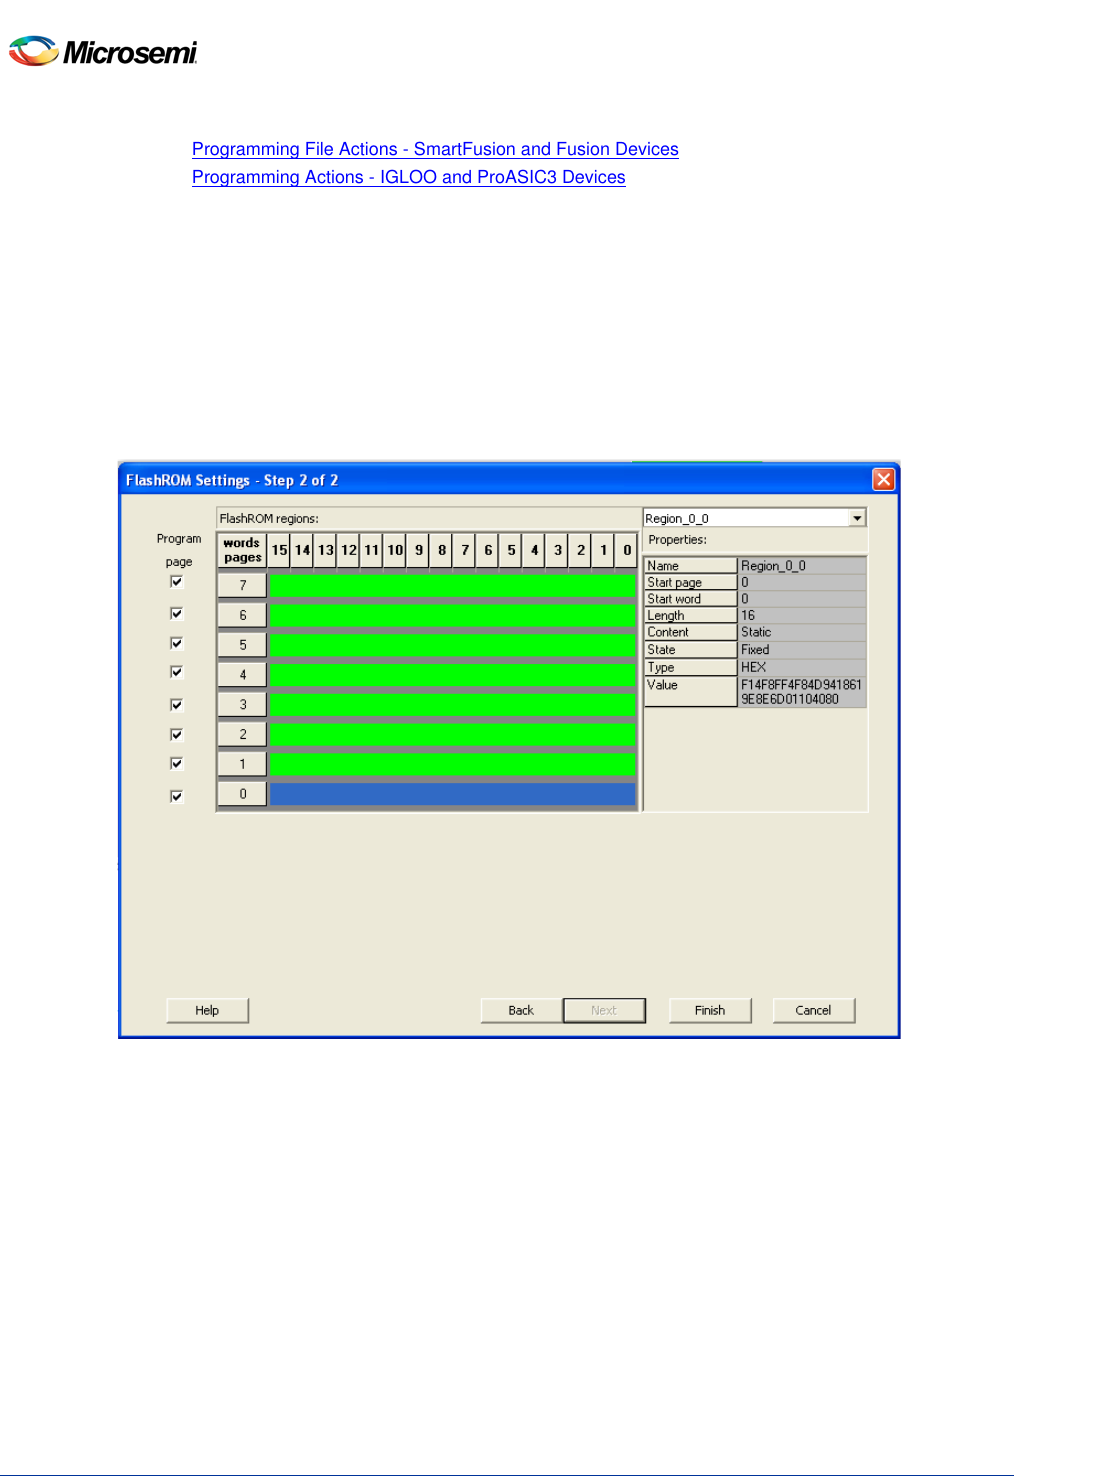This screenshot has width=1100, height=1476.
Task: Click word column header 0
Action: (624, 550)
